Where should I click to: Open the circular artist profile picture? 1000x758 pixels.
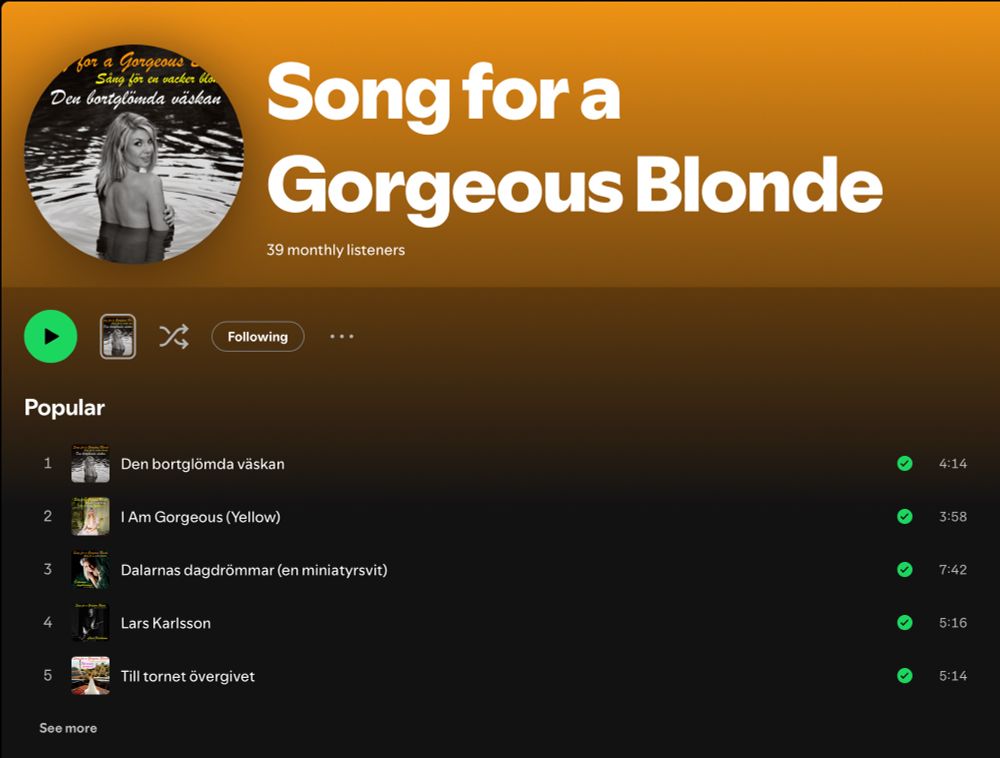(x=134, y=154)
